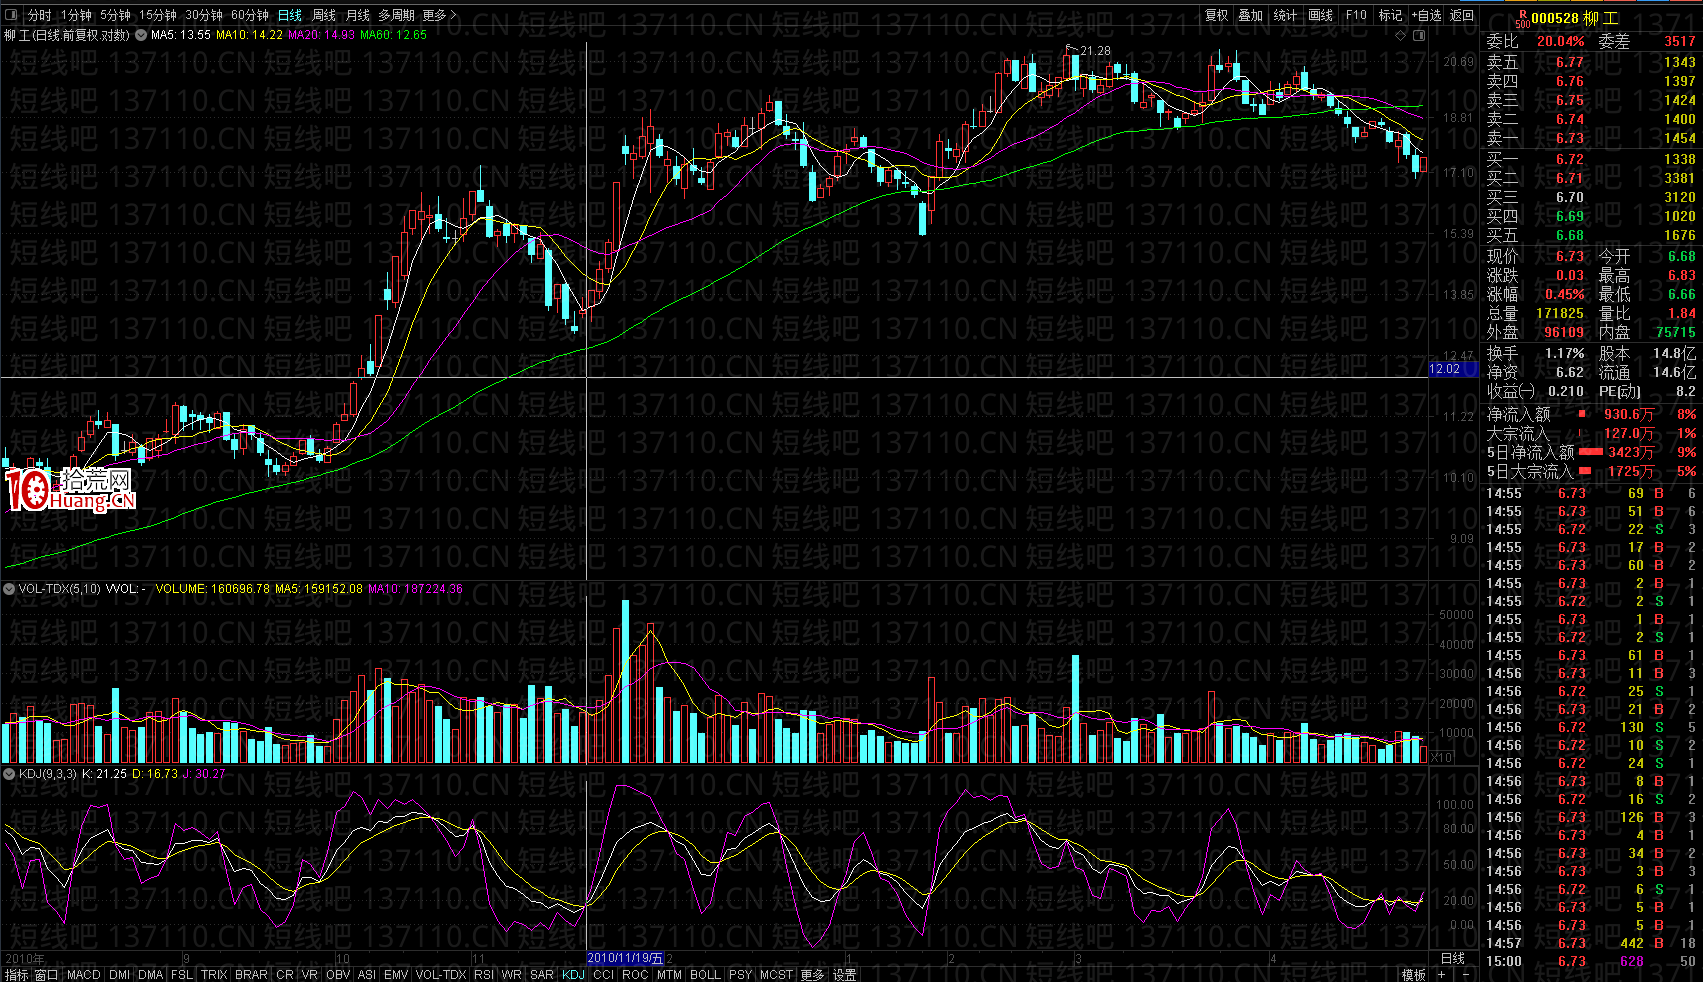Viewport: 1703px width, 982px height.
Task: Switch to the 月线 monthly chart
Action: (358, 15)
